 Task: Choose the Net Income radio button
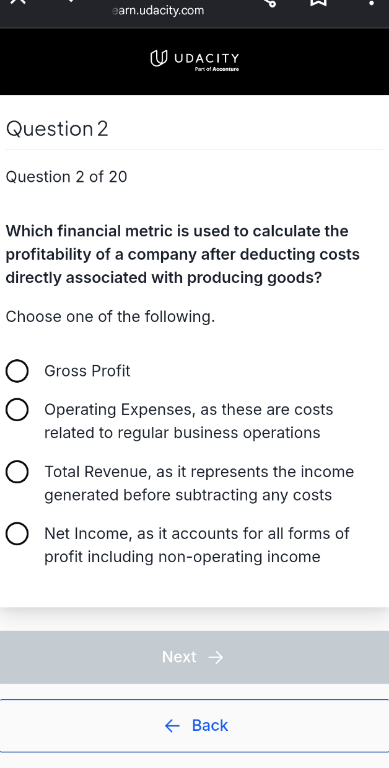(17, 533)
